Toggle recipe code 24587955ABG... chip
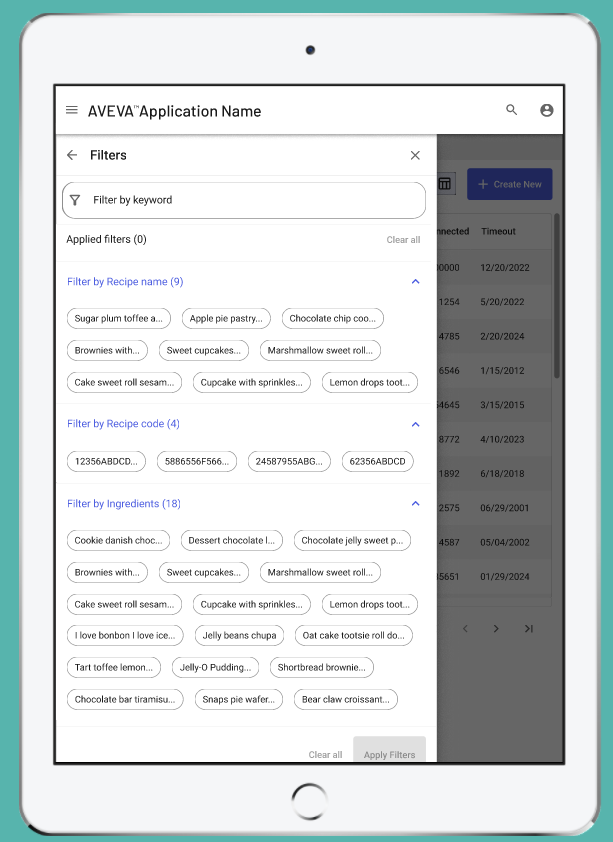Image resolution: width=613 pixels, height=842 pixels. [x=289, y=461]
